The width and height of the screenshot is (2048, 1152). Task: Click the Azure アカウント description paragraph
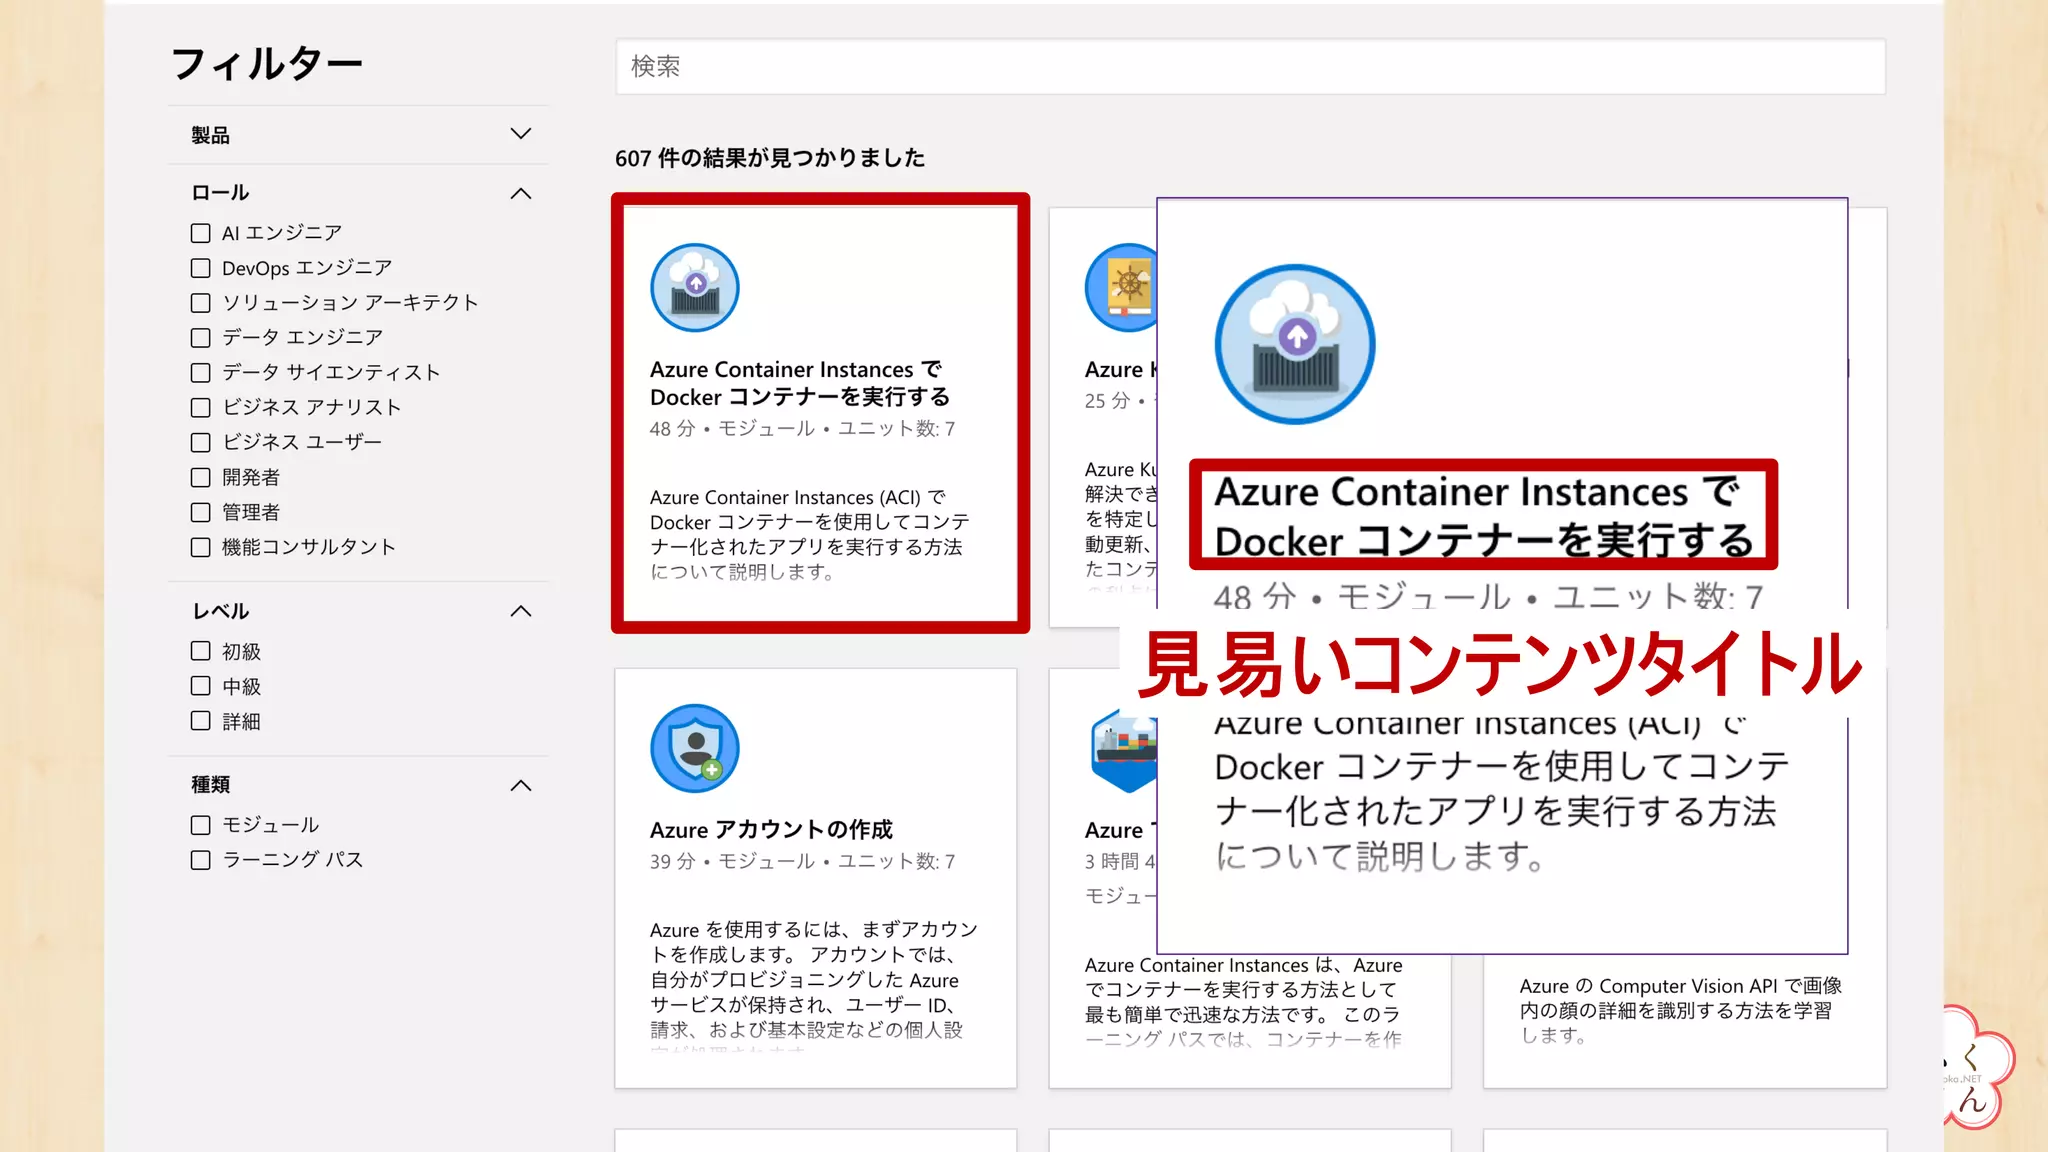[813, 985]
